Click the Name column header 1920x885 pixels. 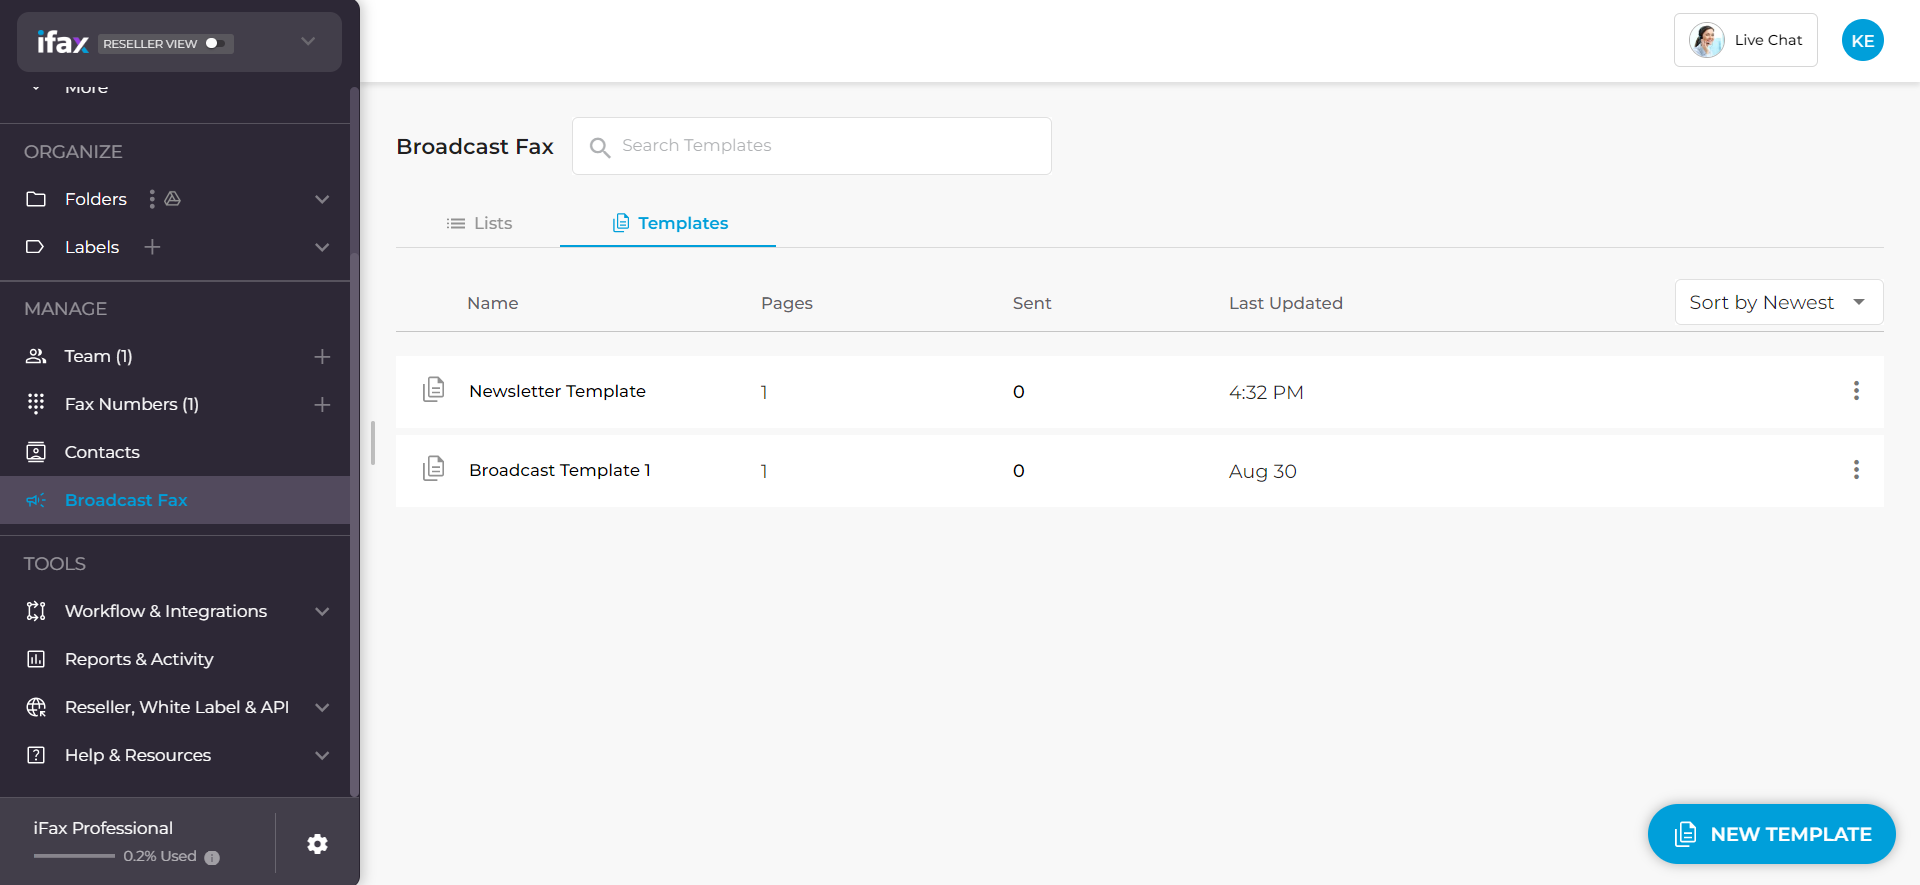point(492,303)
